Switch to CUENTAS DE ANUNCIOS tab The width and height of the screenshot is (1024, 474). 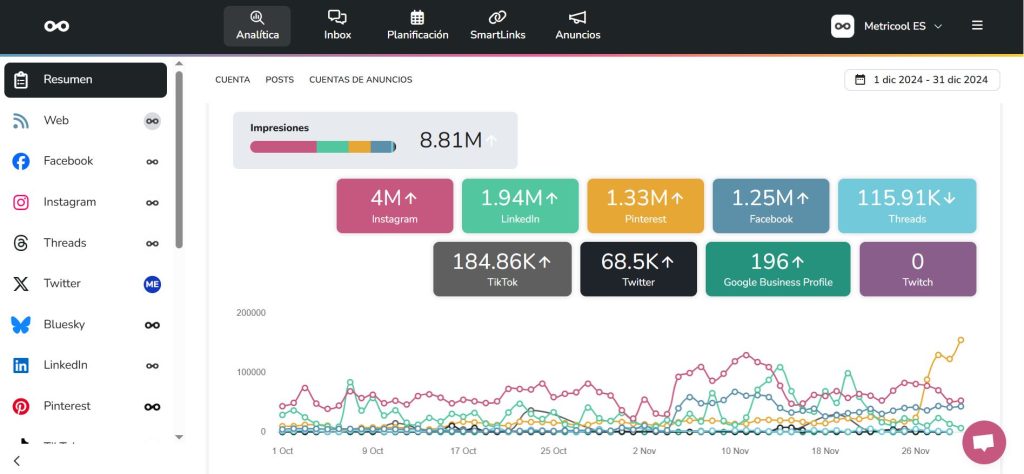pos(360,80)
